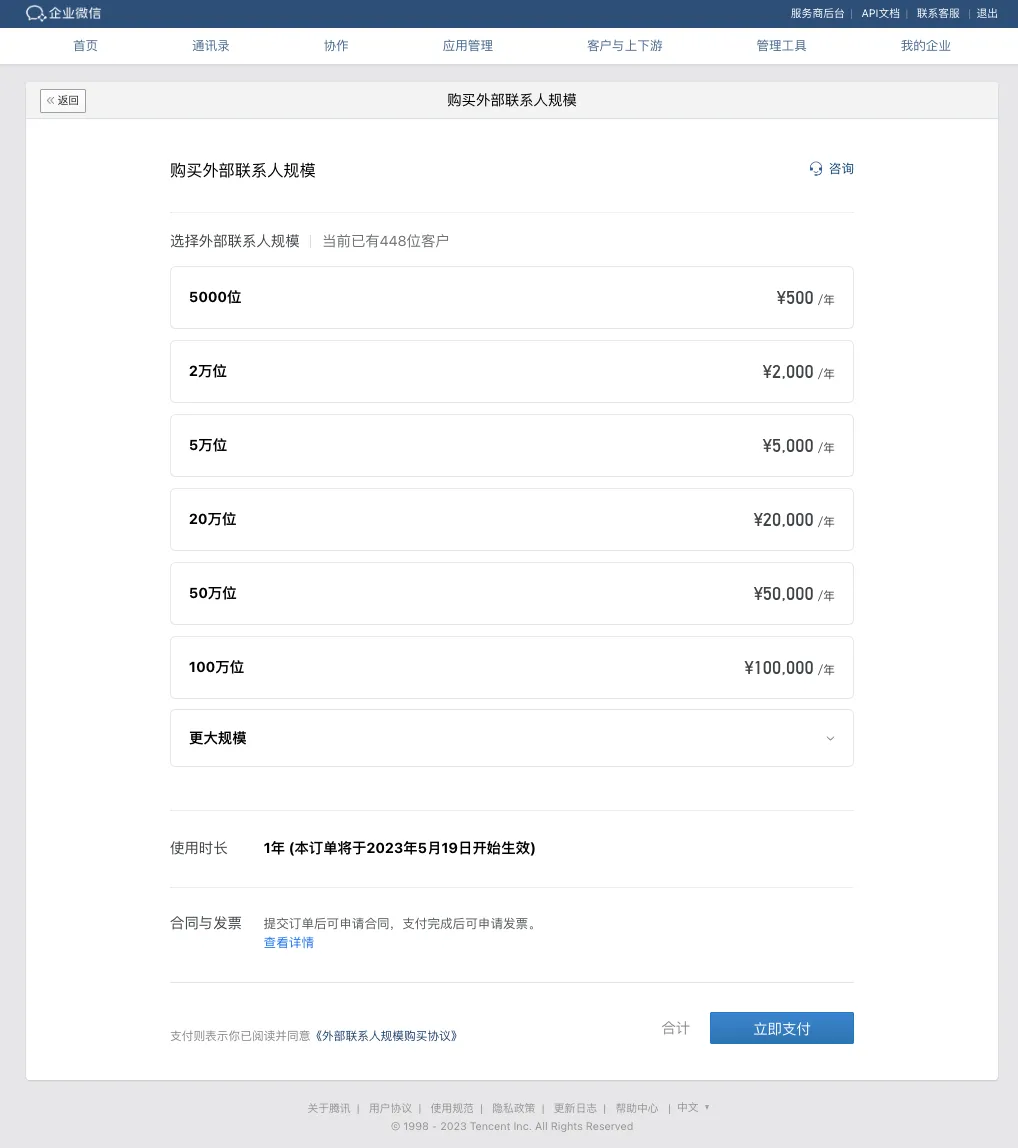Click the 企业微信 logo in top bar
The height and width of the screenshot is (1148, 1018).
point(62,13)
